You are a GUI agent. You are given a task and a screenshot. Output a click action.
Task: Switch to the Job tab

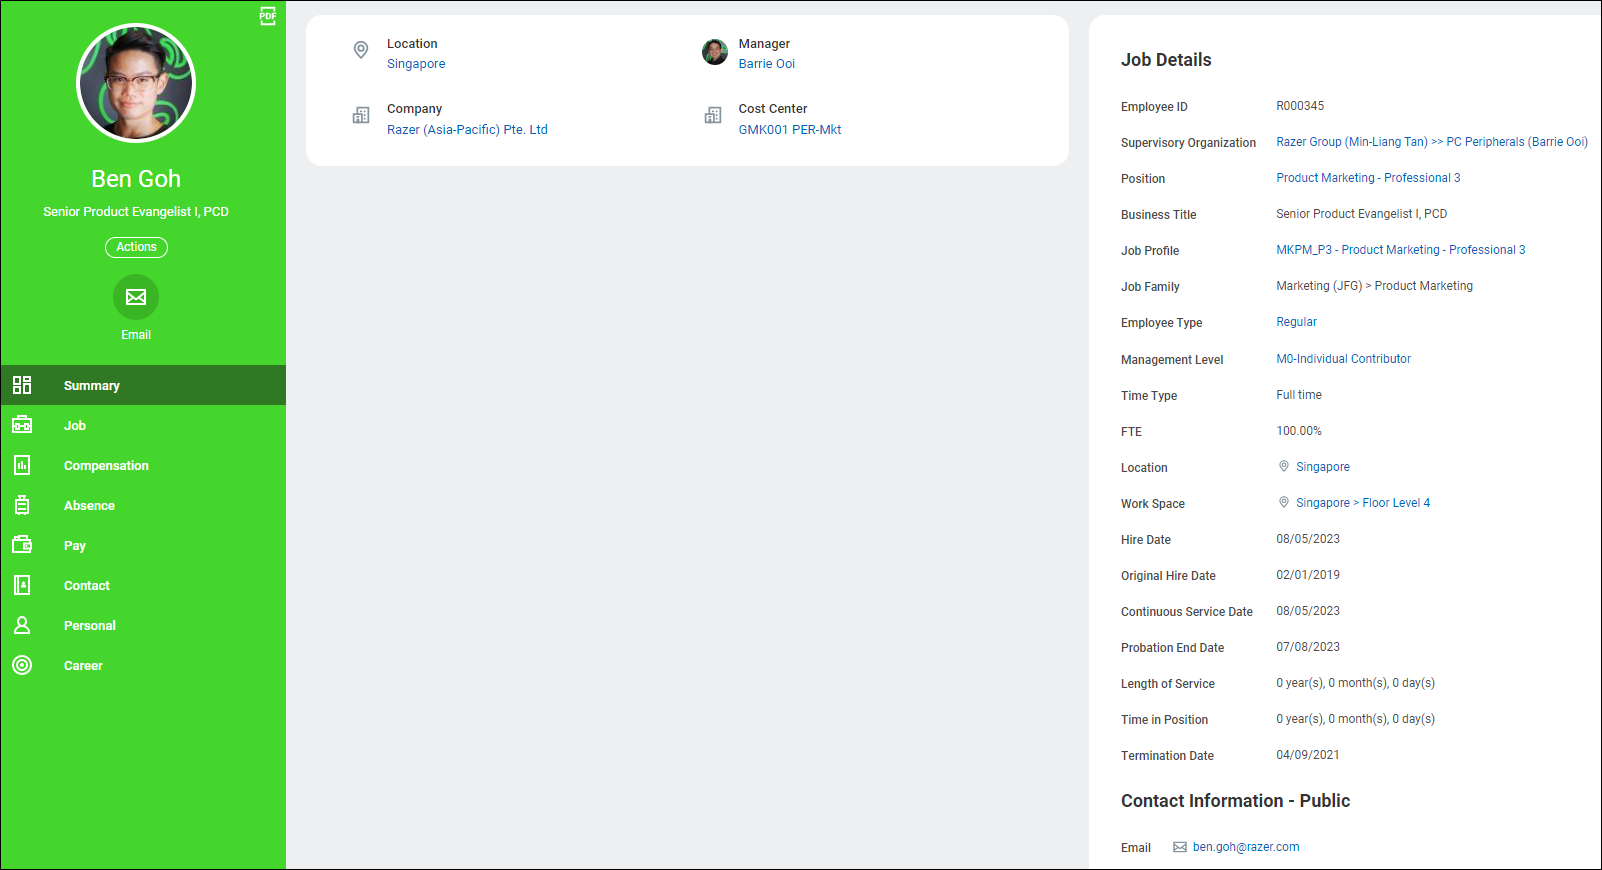tap(143, 425)
